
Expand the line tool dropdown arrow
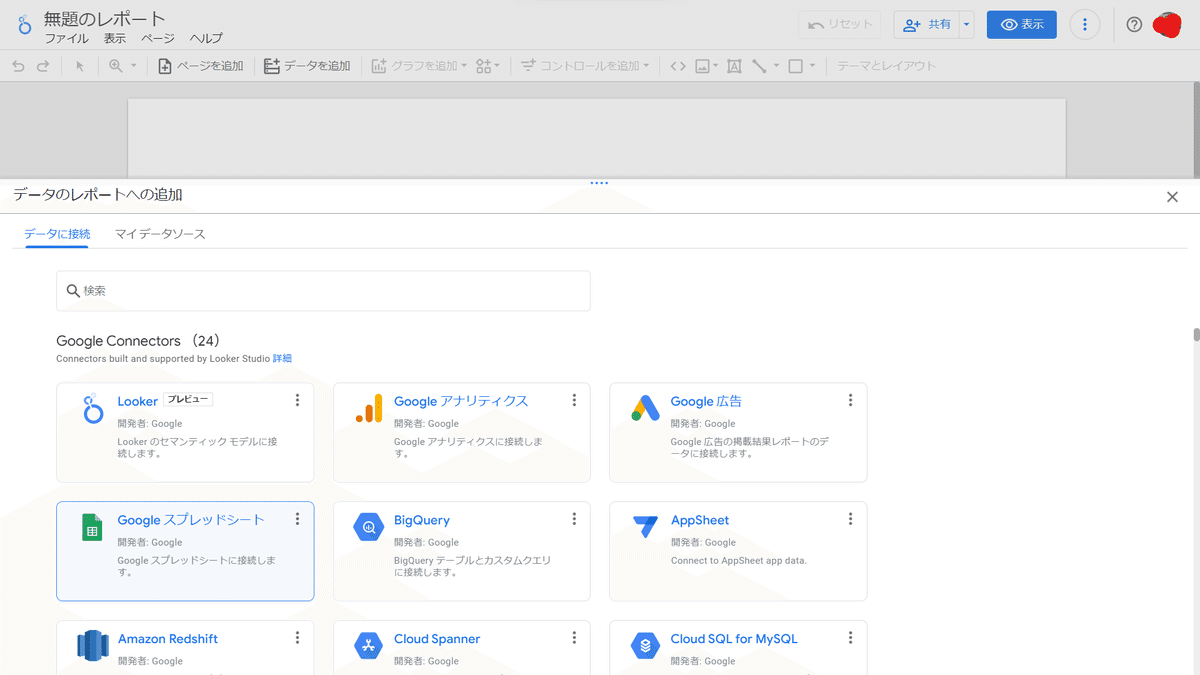click(776, 66)
